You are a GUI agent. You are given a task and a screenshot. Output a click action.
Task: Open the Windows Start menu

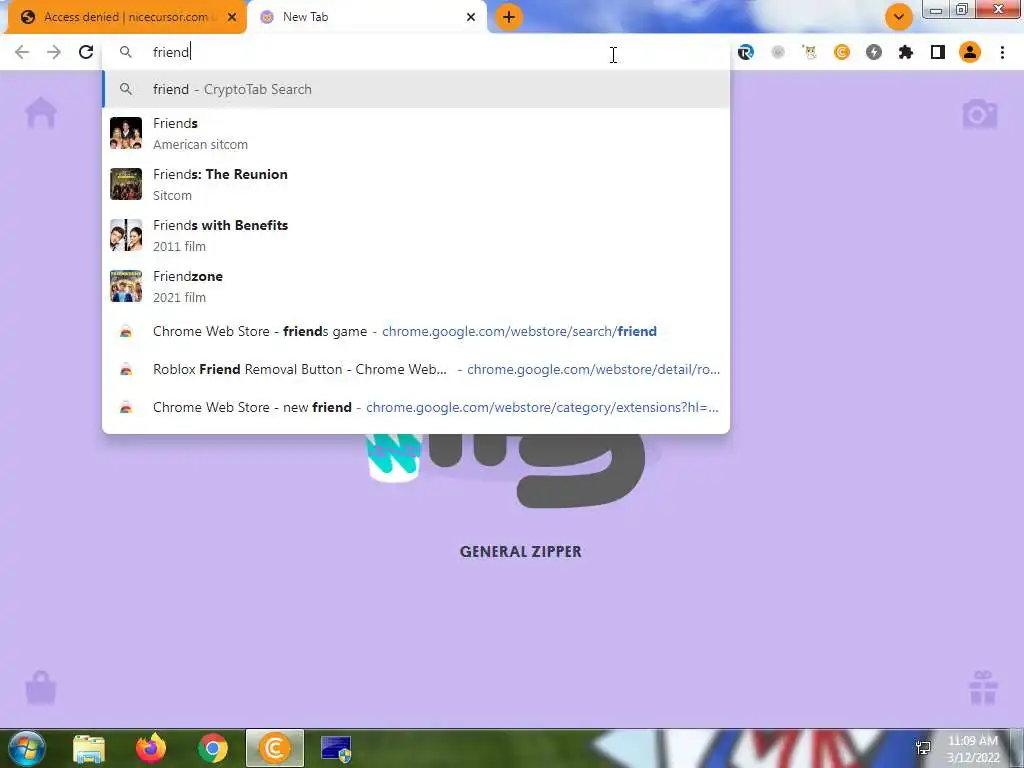point(27,748)
